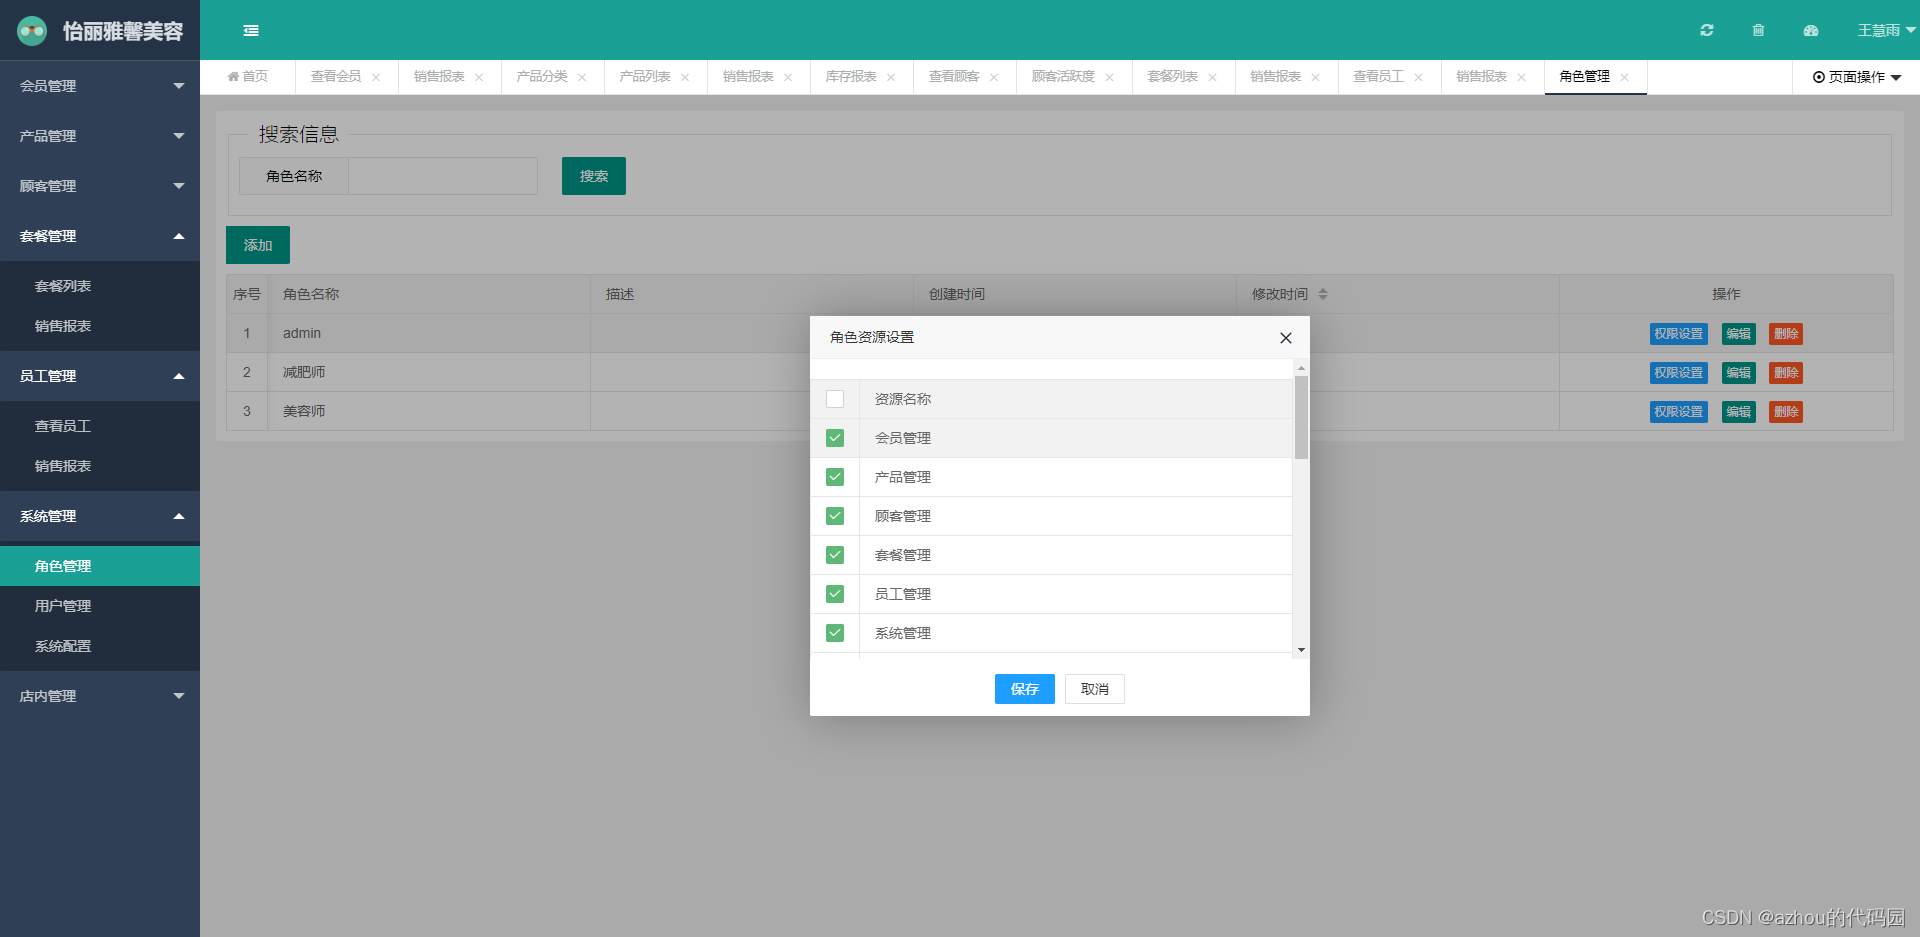Close the 角色资源设置 dialog with X
This screenshot has width=1920, height=937.
pyautogui.click(x=1285, y=338)
